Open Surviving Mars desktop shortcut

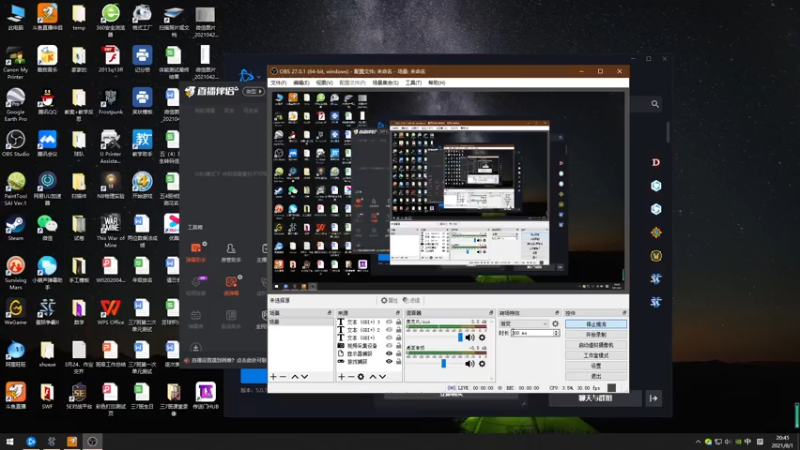pyautogui.click(x=15, y=273)
